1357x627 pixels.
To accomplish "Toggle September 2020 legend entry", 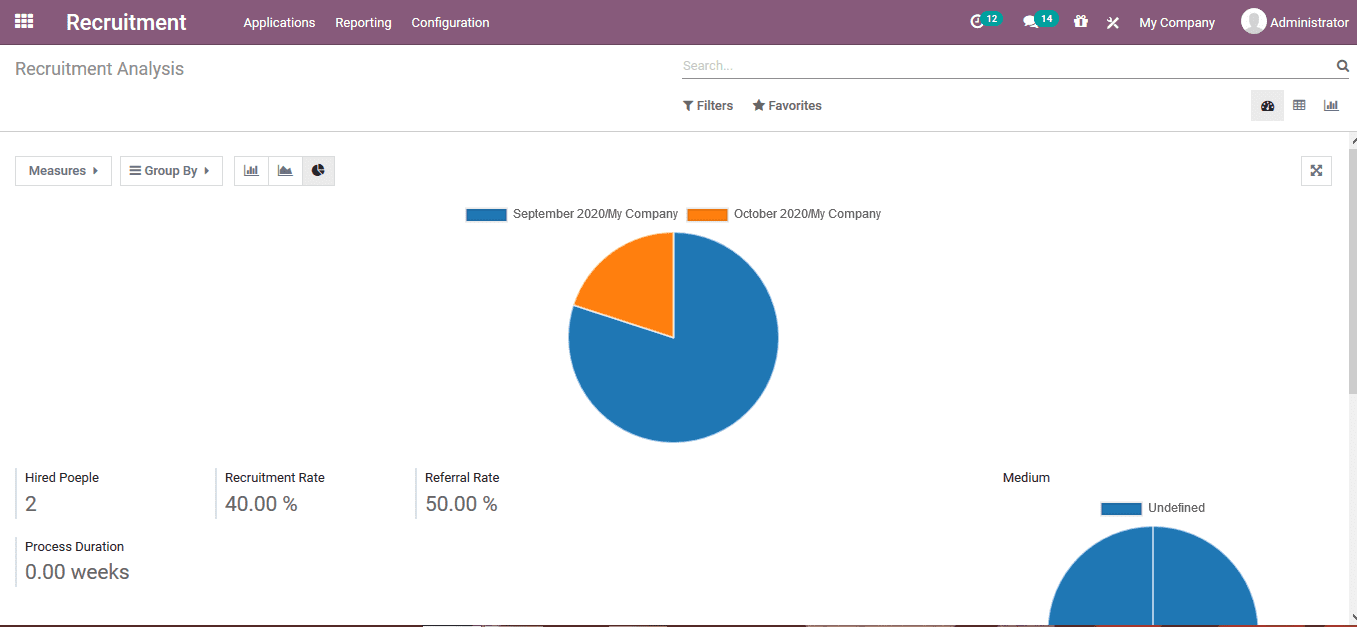I will (x=571, y=213).
